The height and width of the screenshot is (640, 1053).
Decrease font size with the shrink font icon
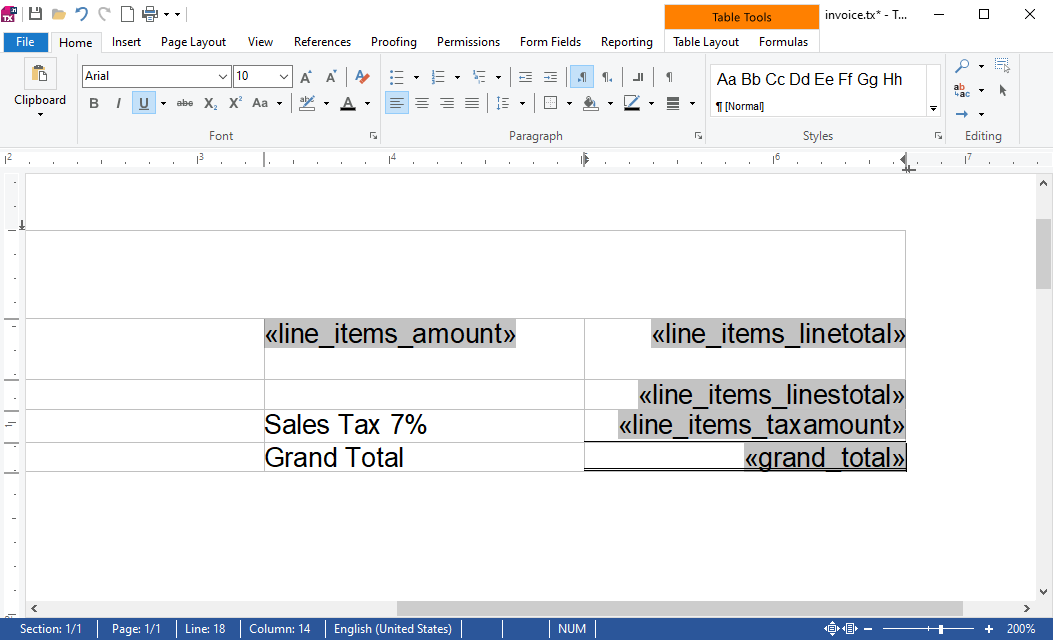point(330,77)
